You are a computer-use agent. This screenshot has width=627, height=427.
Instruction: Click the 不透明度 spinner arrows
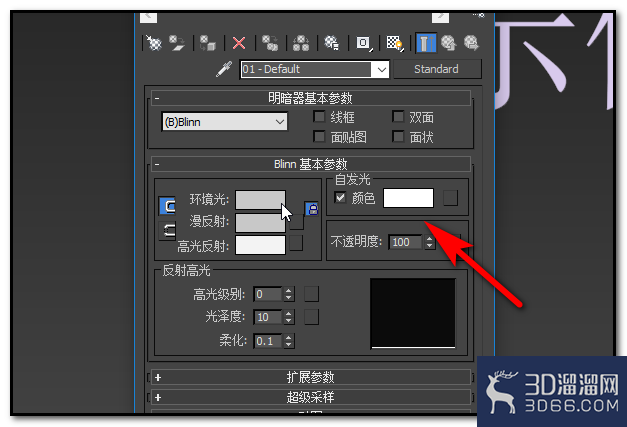coord(429,242)
